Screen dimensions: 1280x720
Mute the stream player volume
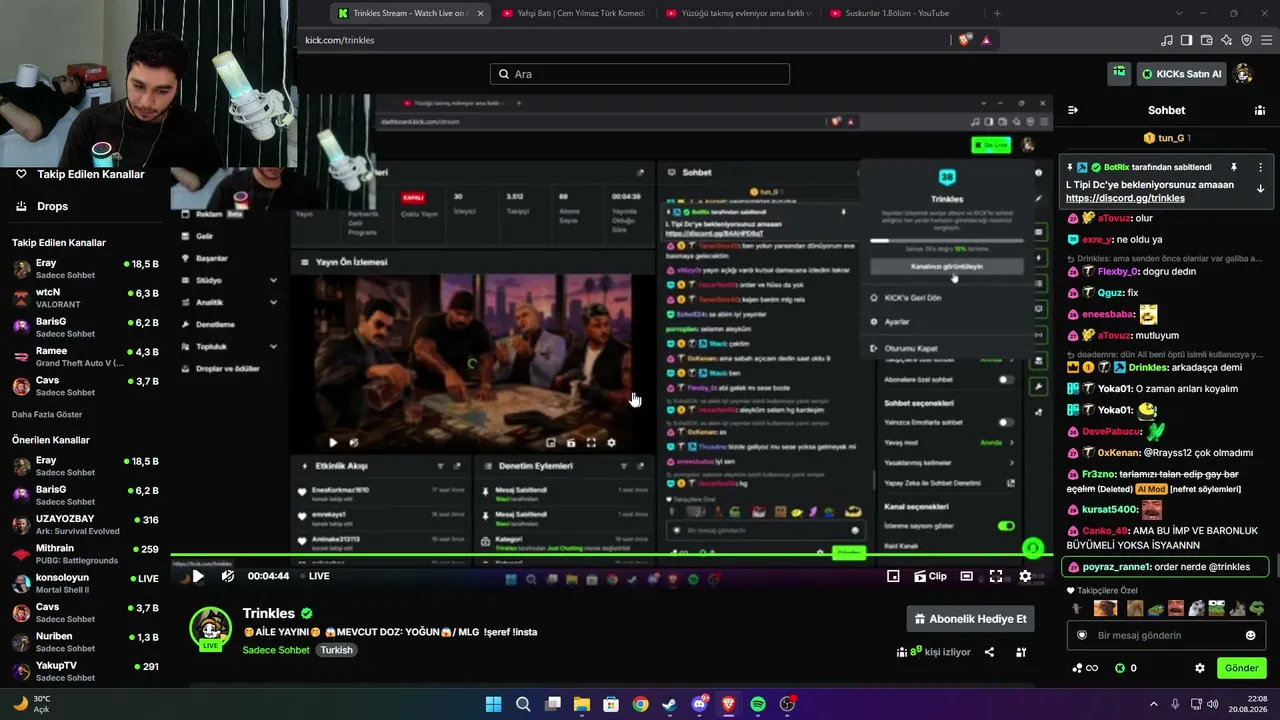228,576
